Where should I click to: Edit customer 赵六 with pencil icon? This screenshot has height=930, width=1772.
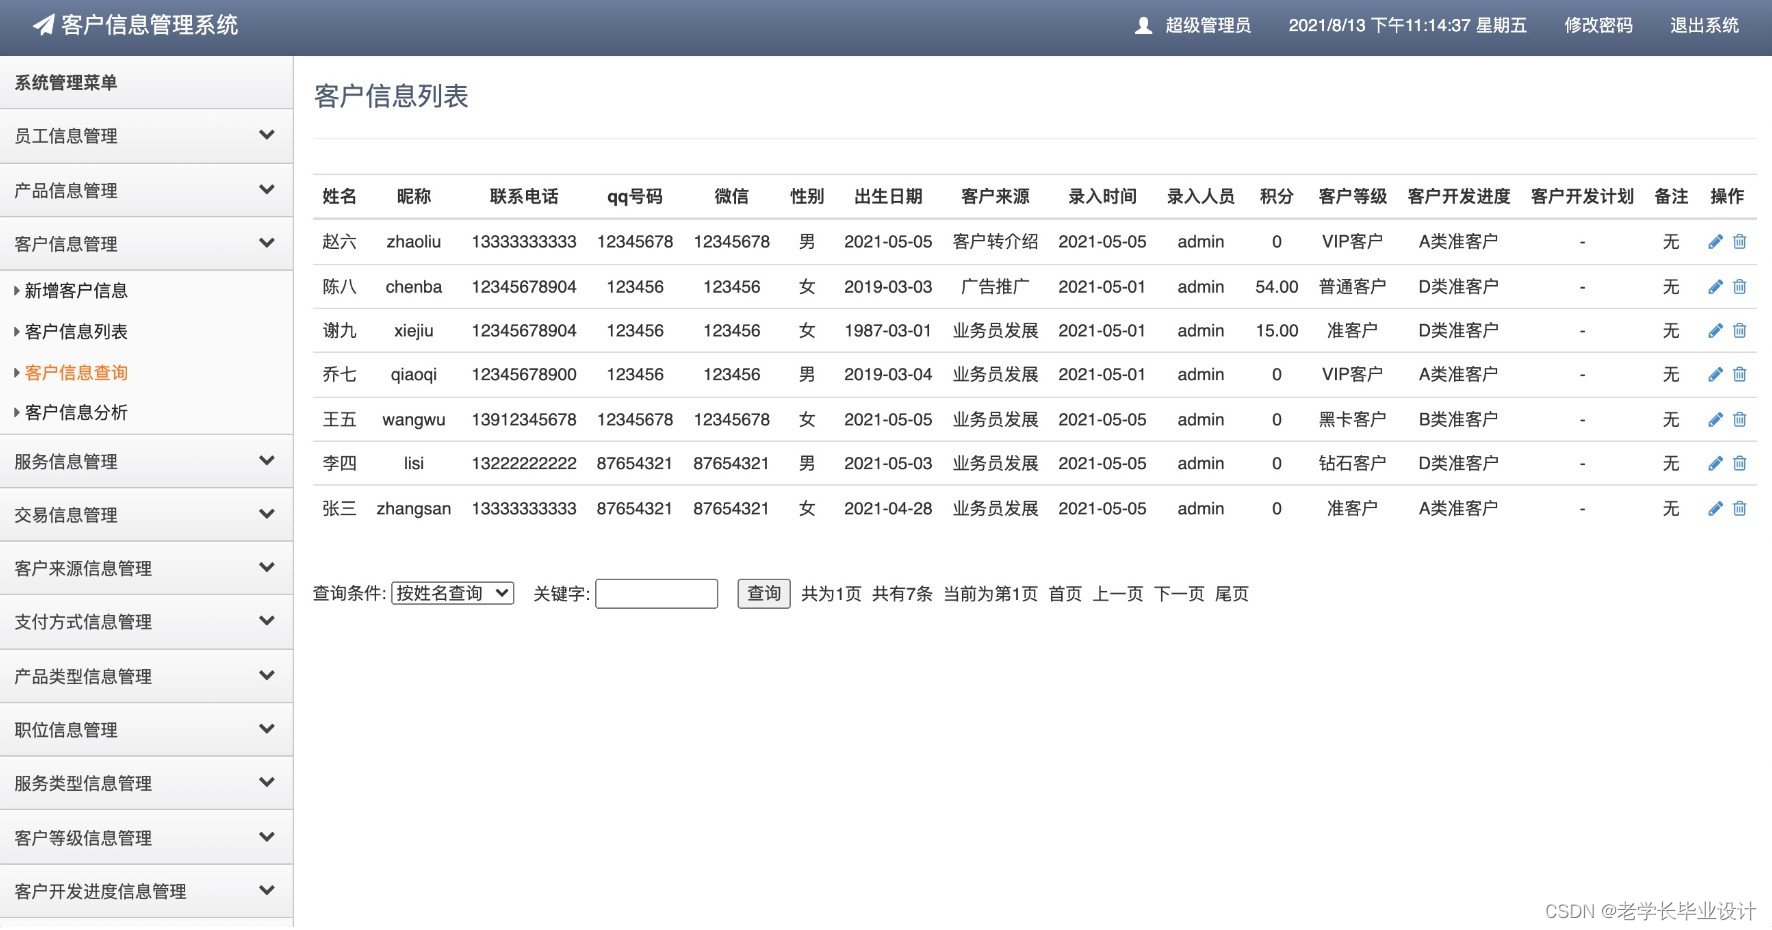tap(1715, 241)
